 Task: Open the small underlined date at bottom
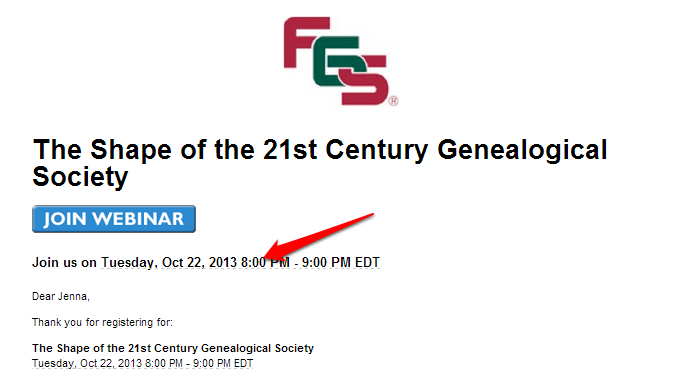142,363
